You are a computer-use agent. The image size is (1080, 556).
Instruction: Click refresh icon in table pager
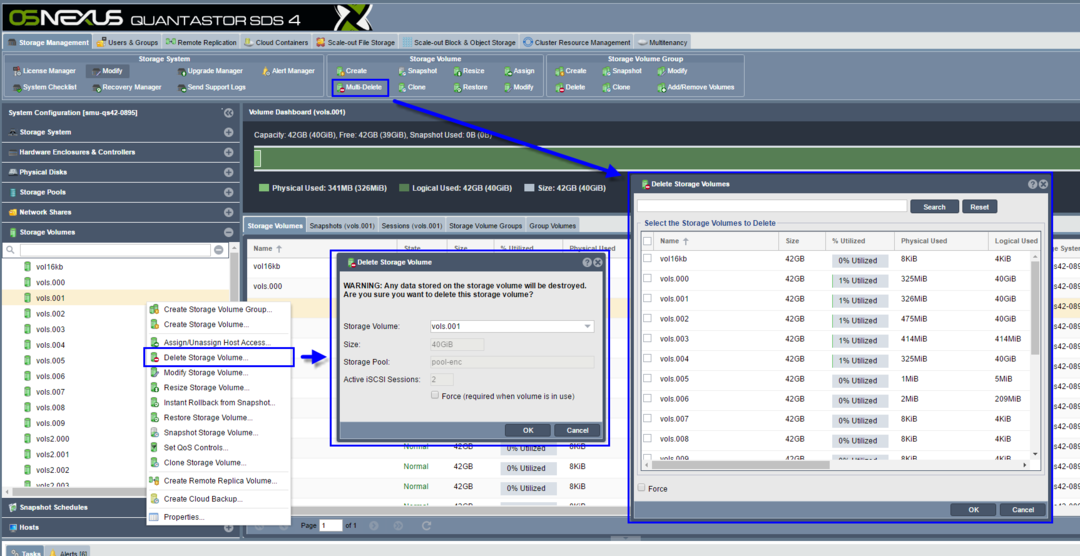(x=426, y=526)
